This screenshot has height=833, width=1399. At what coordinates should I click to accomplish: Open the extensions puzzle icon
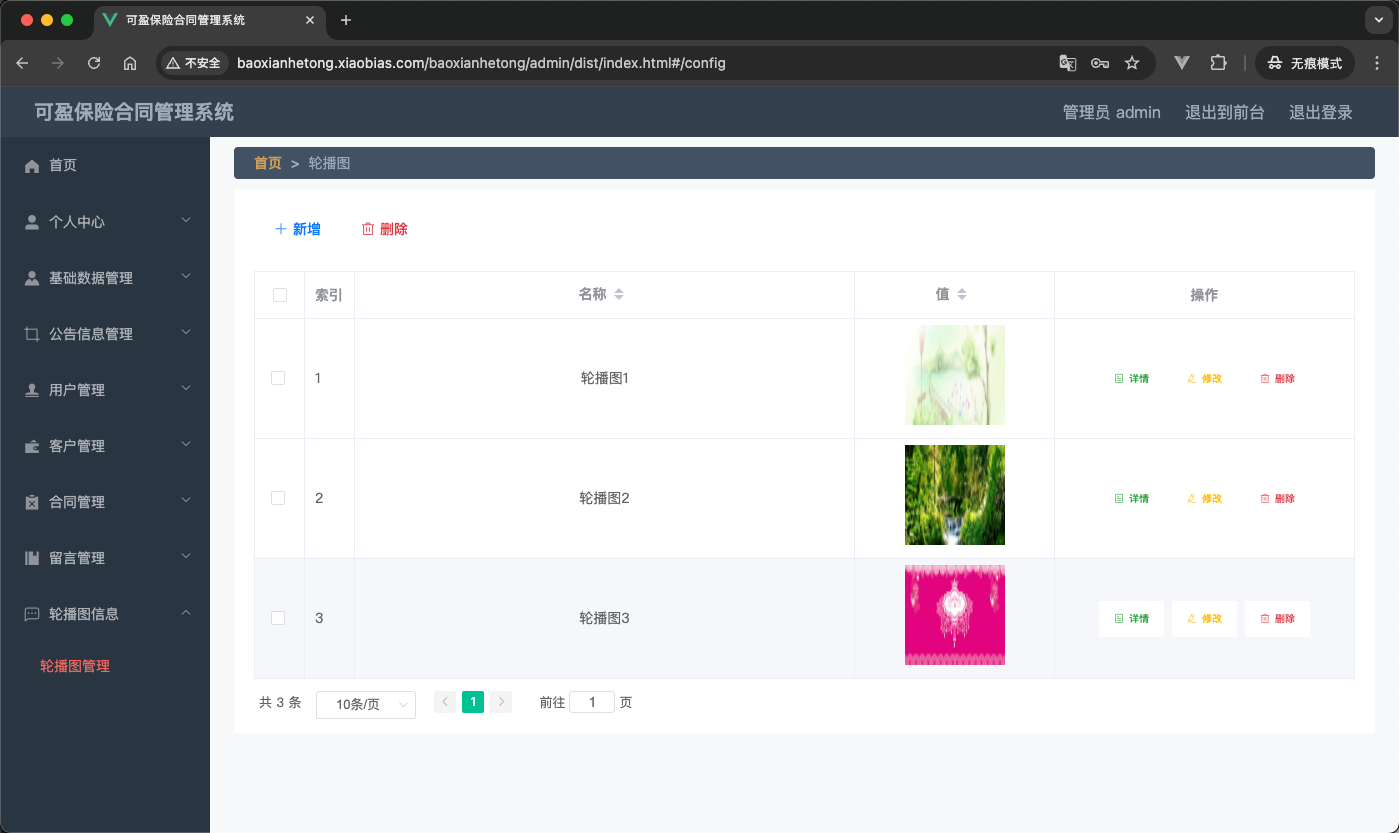tap(1218, 63)
